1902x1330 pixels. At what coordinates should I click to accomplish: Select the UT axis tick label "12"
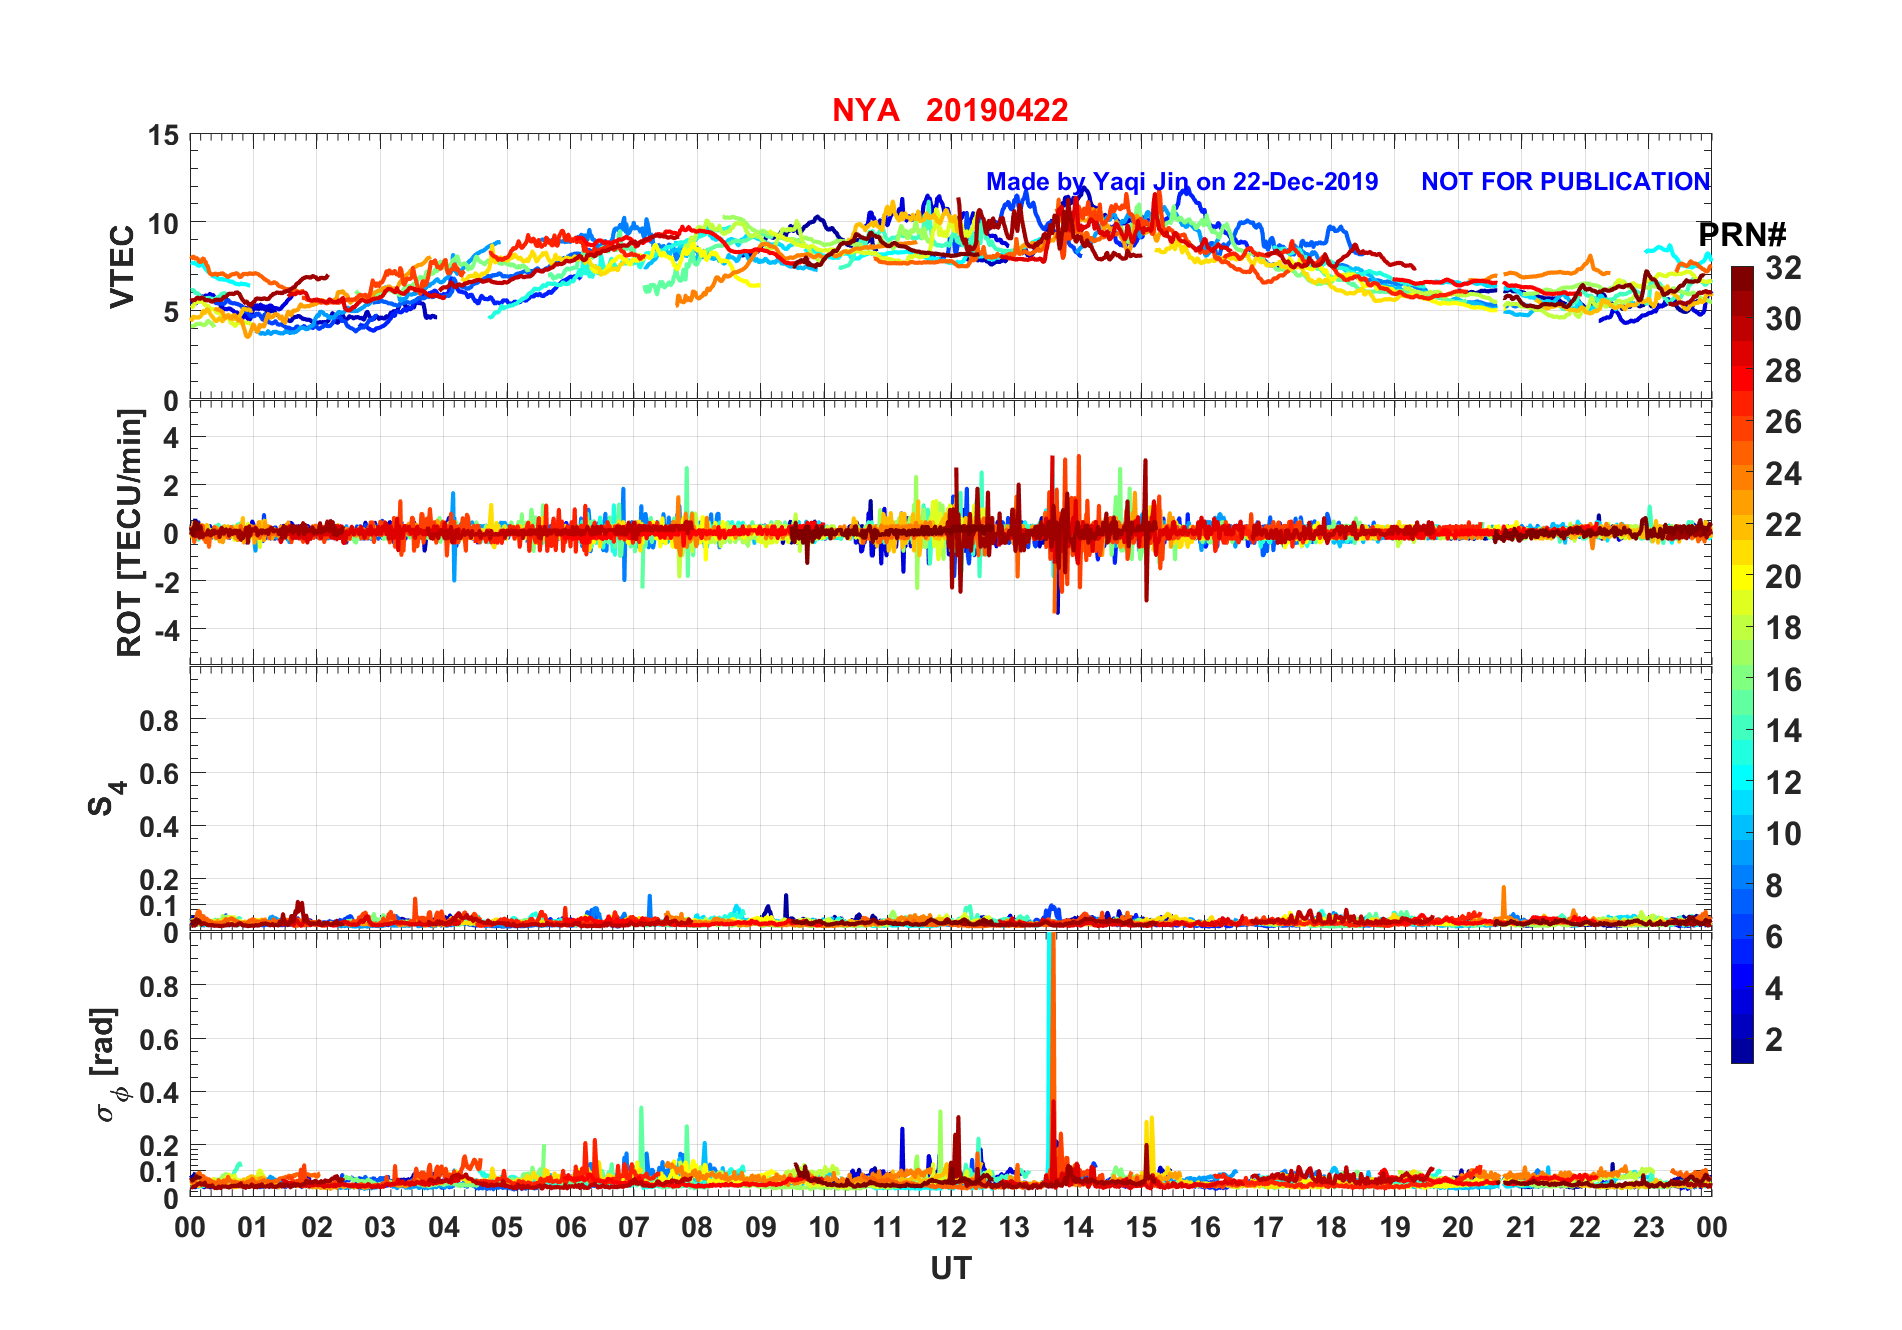(x=951, y=1227)
